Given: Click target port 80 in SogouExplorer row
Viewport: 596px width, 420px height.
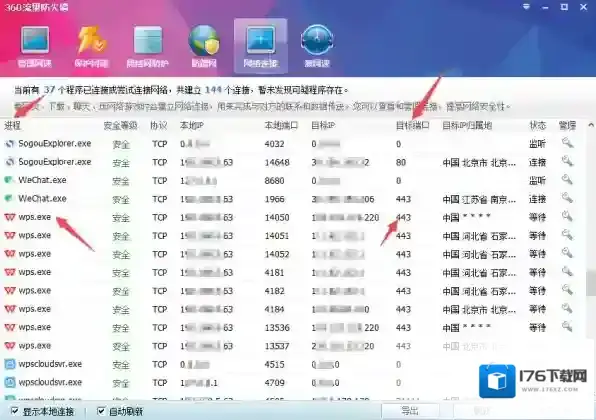Looking at the screenshot, I should pyautogui.click(x=401, y=162).
